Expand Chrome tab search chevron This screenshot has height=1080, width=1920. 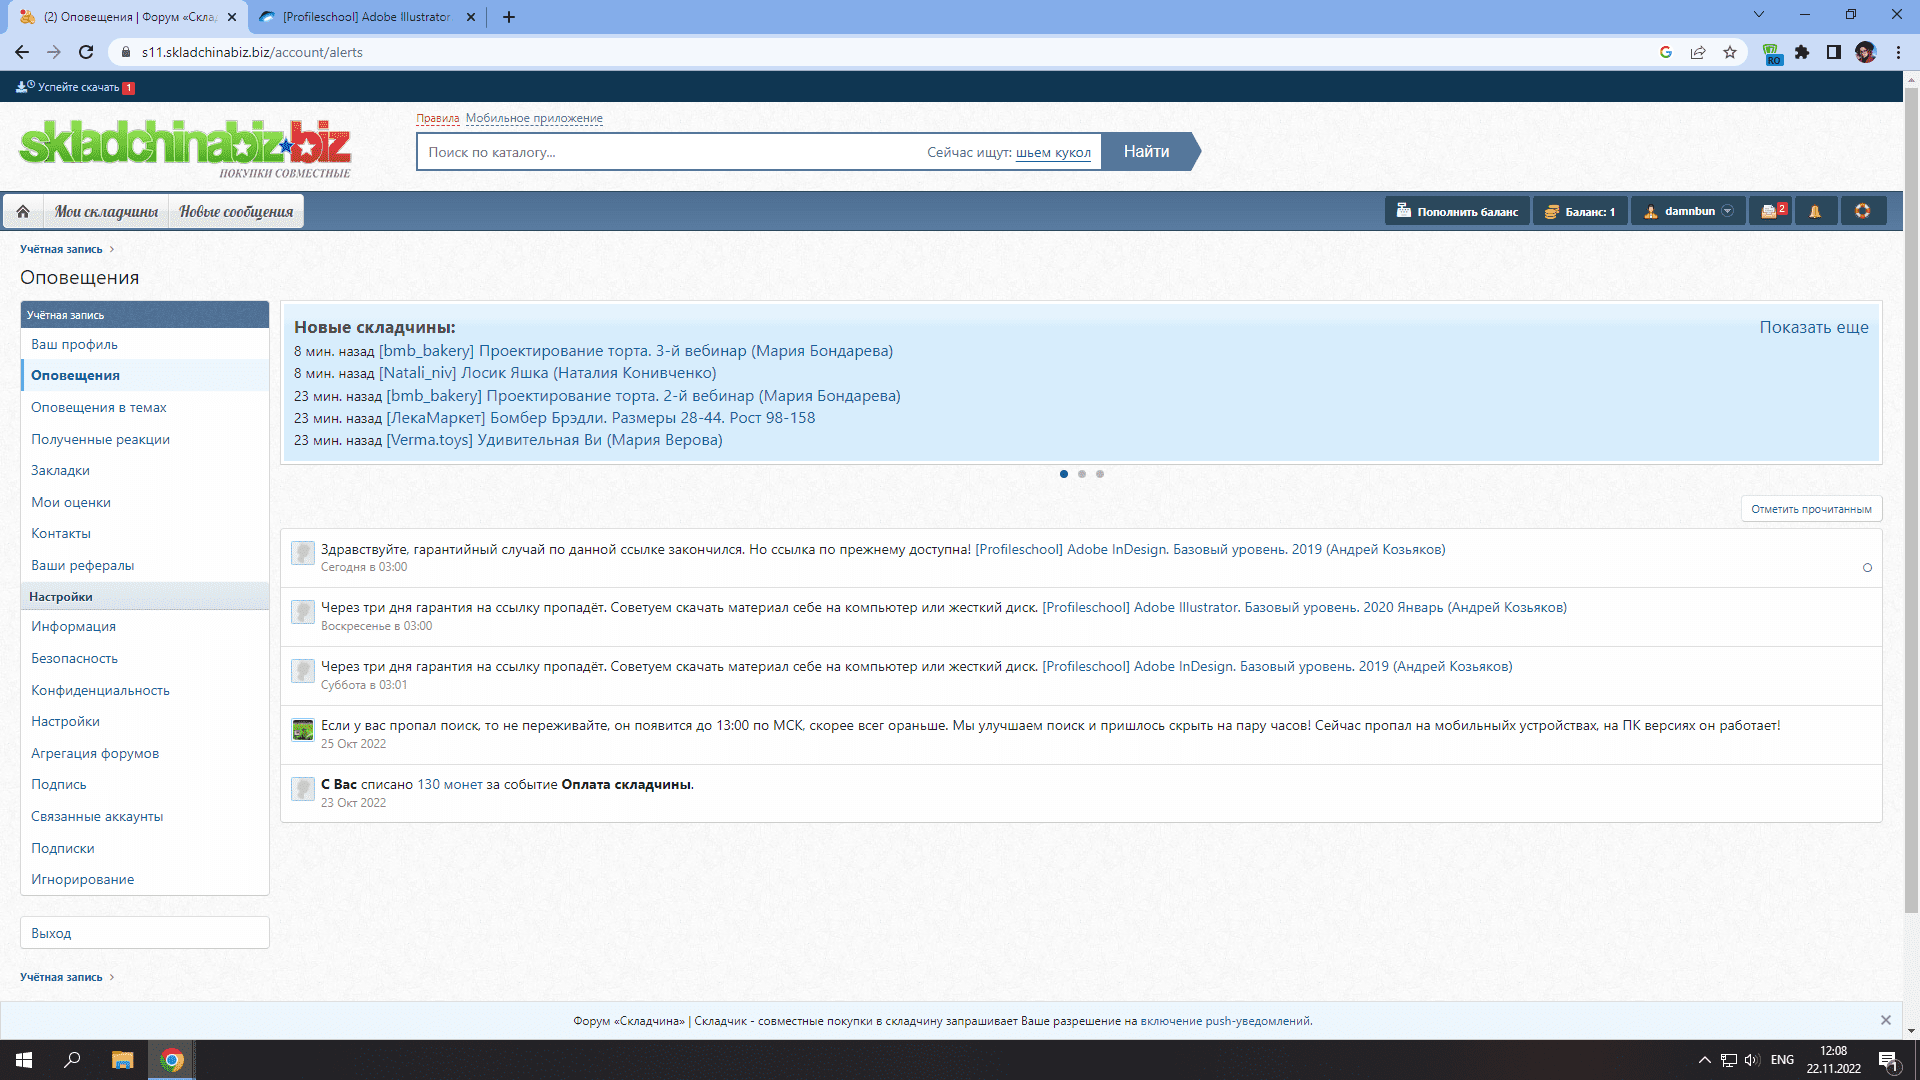1759,15
